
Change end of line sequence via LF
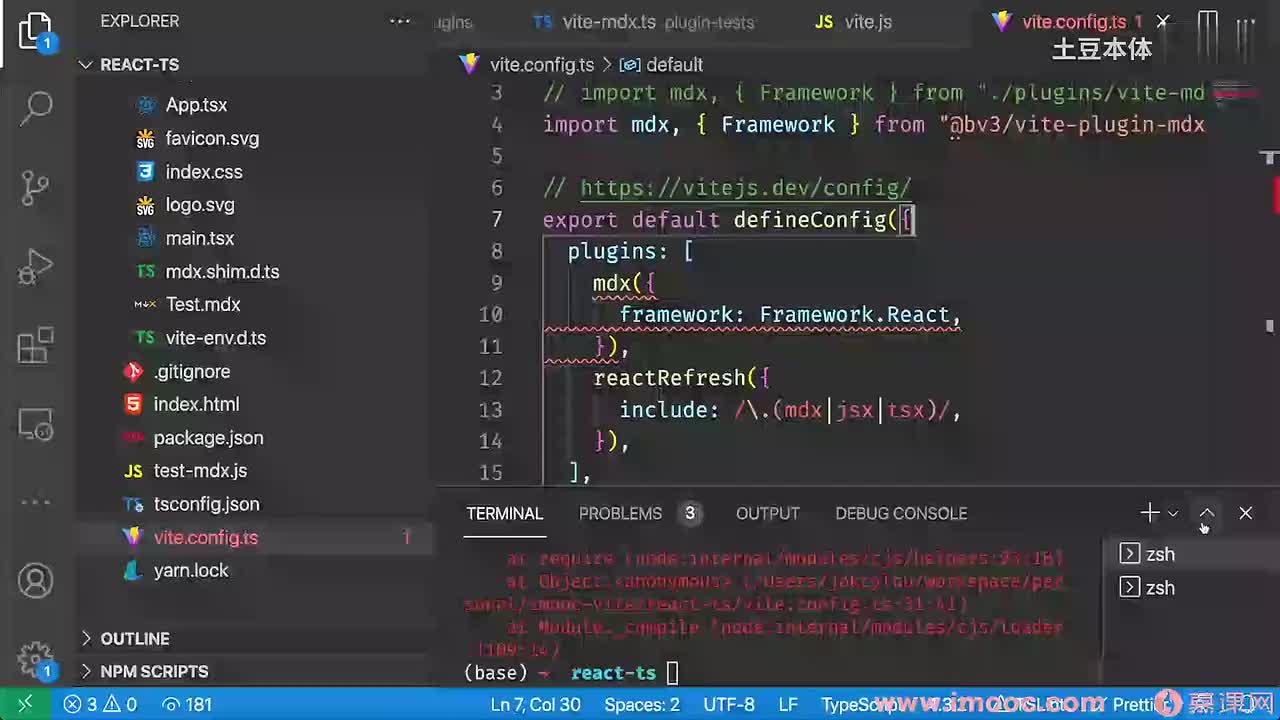(x=788, y=704)
